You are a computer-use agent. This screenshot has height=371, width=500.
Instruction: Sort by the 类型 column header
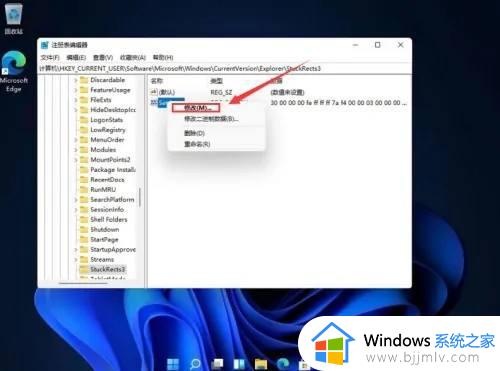[x=217, y=81]
